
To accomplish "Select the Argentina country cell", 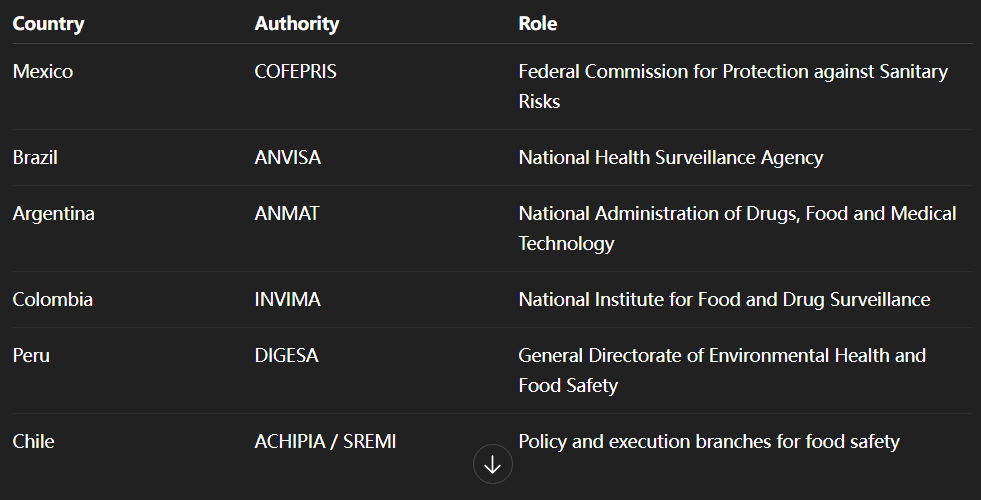I will tap(54, 214).
